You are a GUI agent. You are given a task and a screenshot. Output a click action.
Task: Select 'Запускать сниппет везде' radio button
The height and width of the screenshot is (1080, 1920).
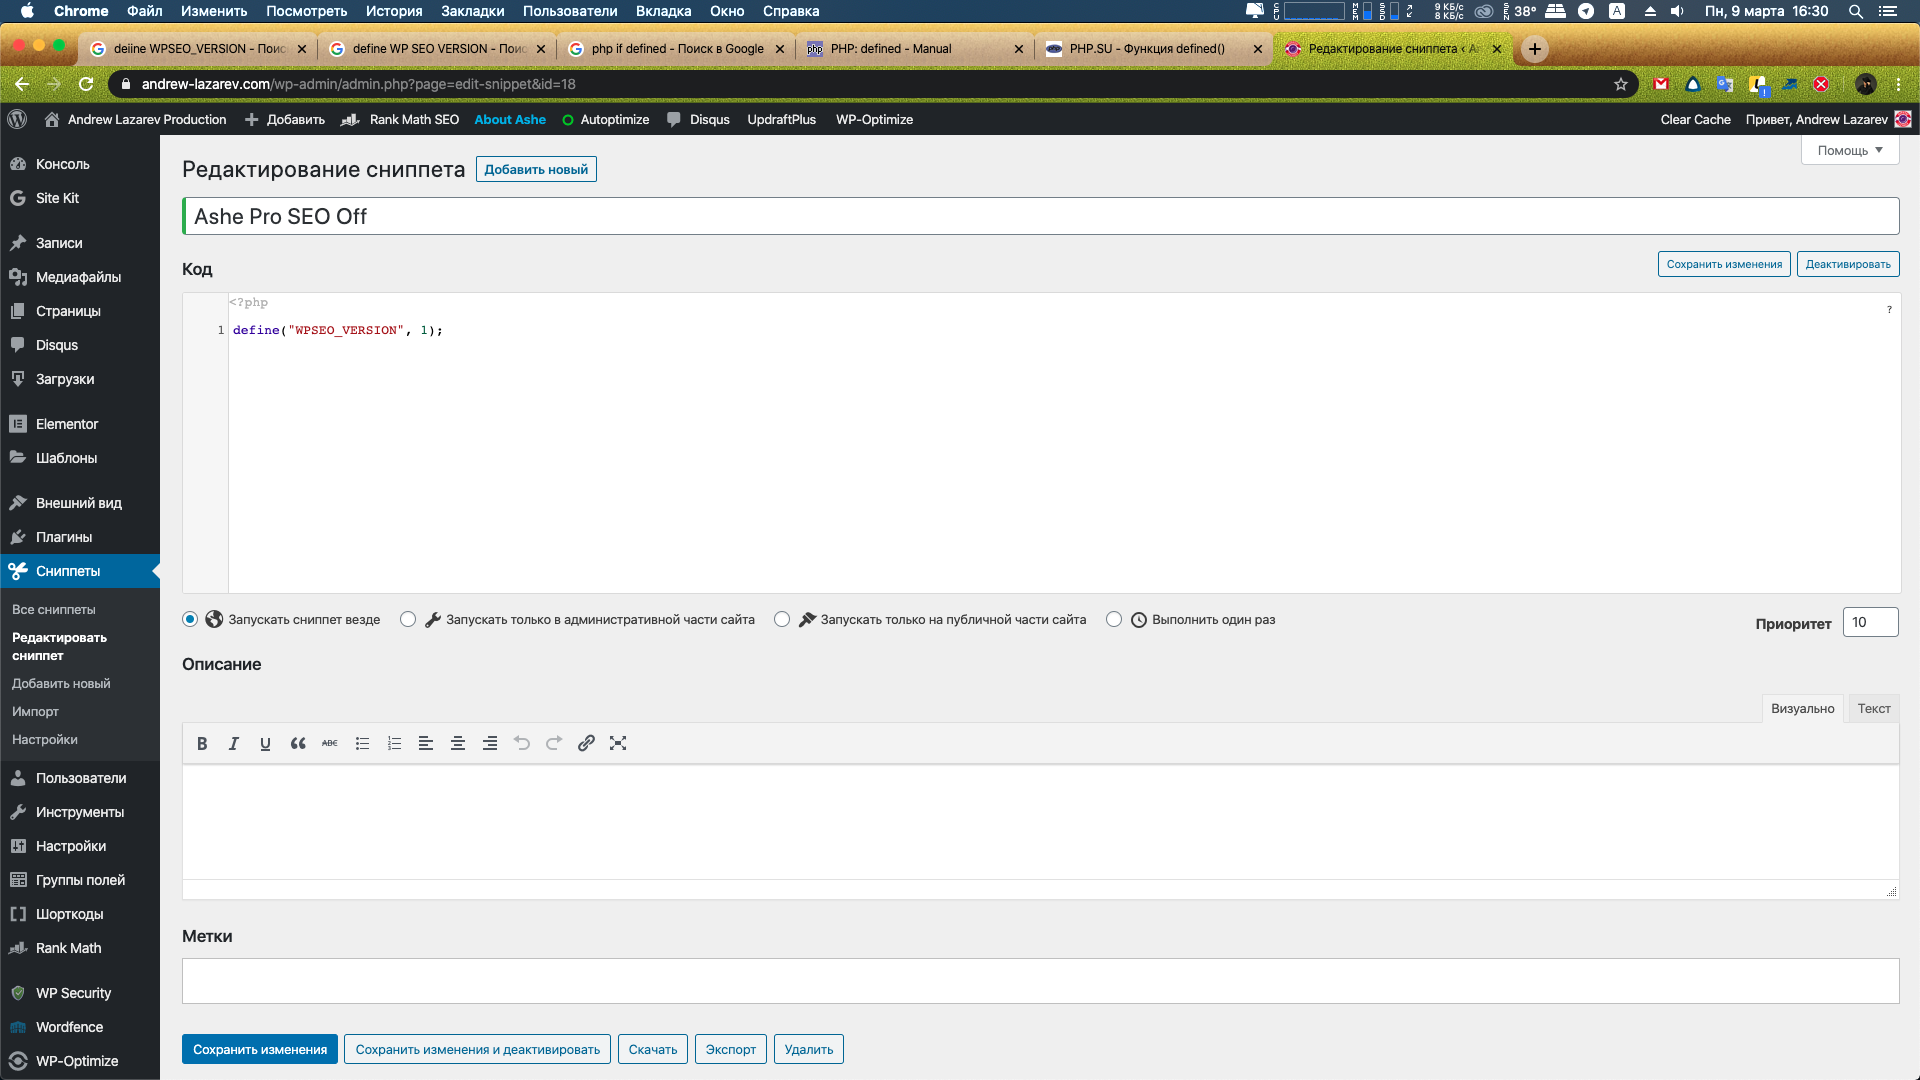(x=190, y=619)
